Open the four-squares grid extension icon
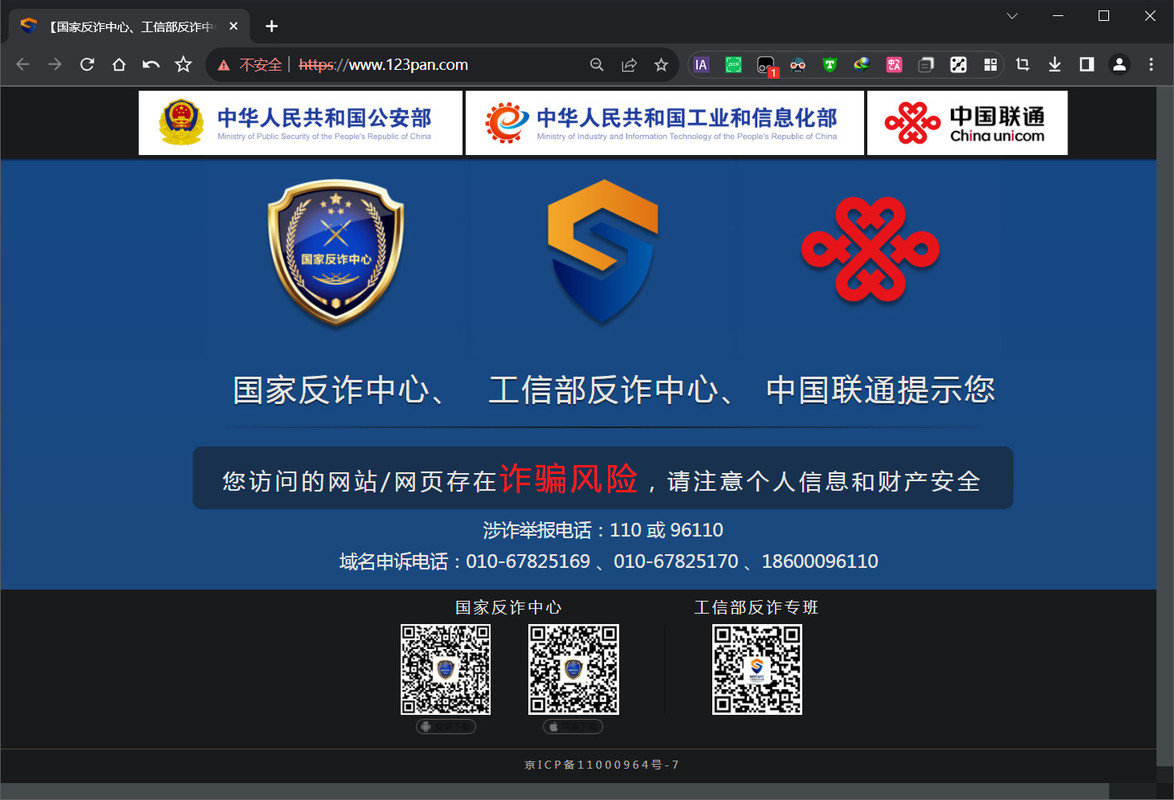Image resolution: width=1174 pixels, height=800 pixels. coord(991,65)
